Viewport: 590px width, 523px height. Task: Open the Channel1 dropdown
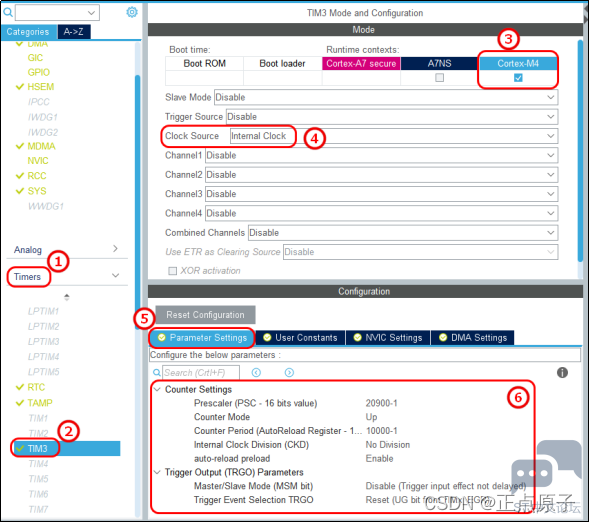pyautogui.click(x=381, y=155)
